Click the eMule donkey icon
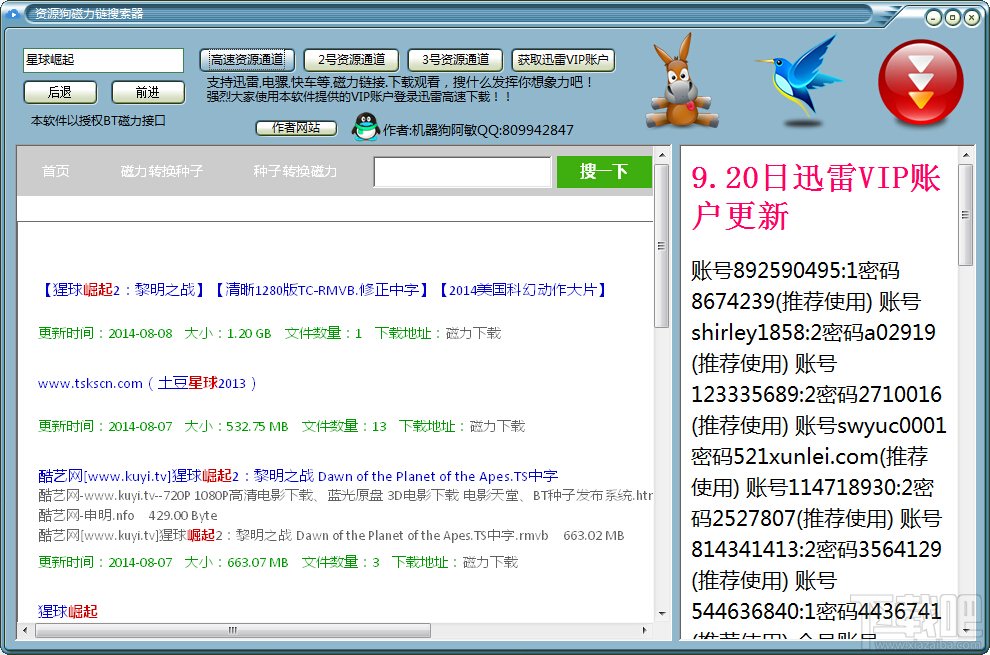 tap(682, 82)
